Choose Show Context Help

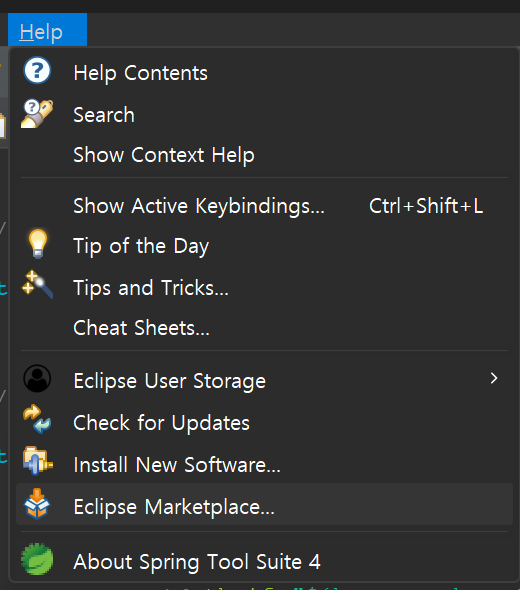[164, 155]
